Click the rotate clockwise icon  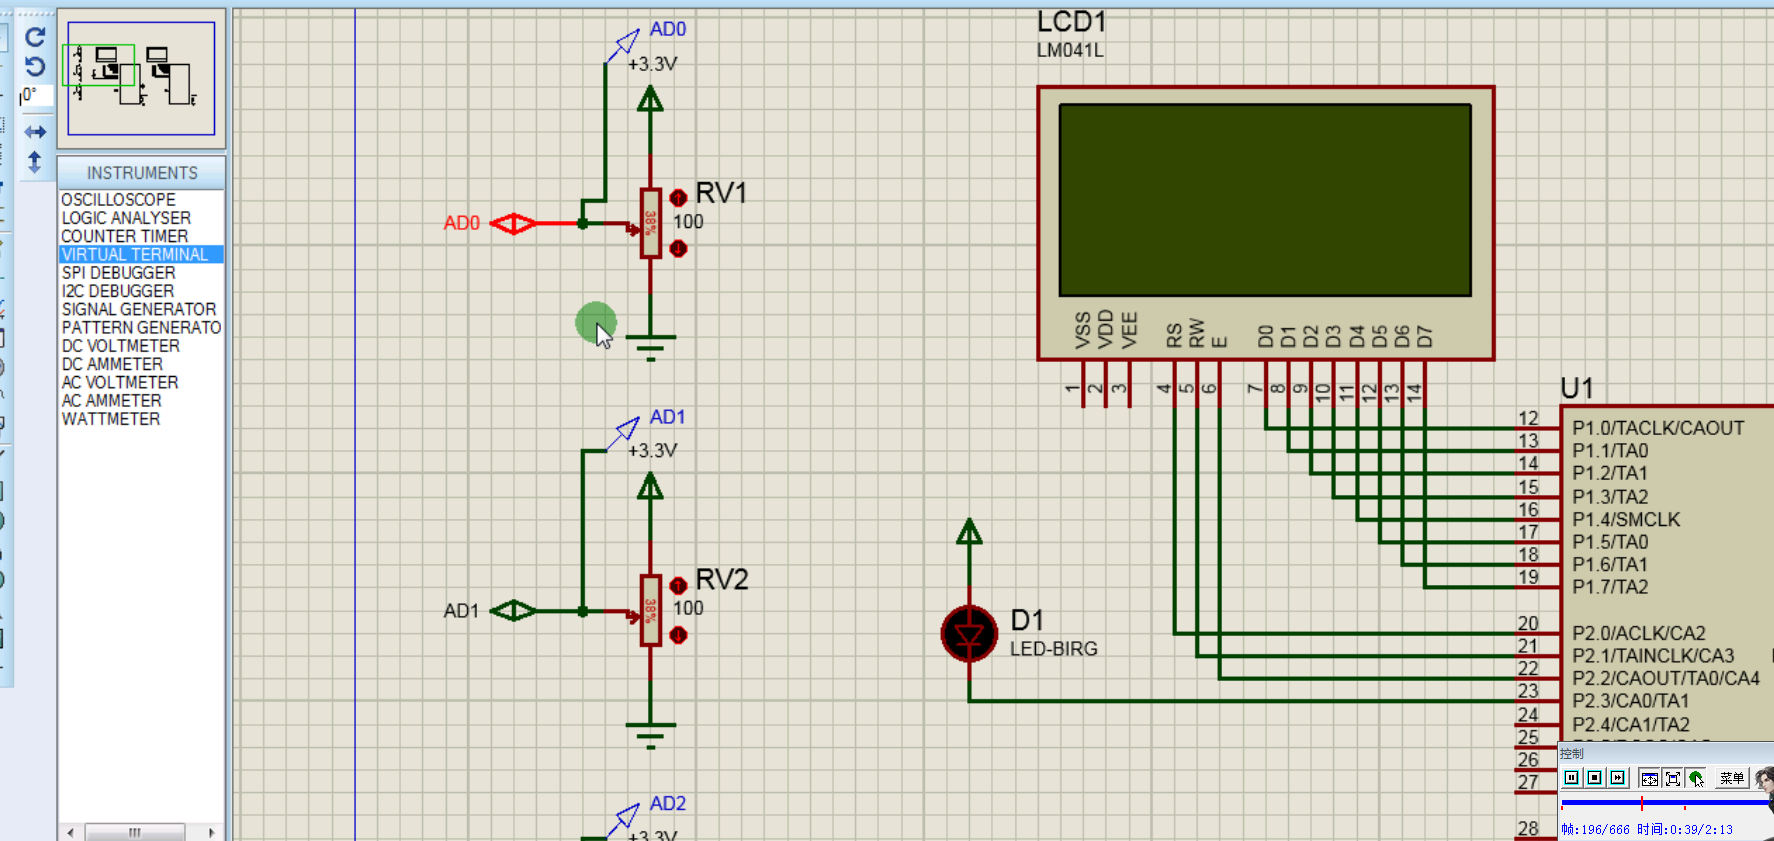(35, 37)
